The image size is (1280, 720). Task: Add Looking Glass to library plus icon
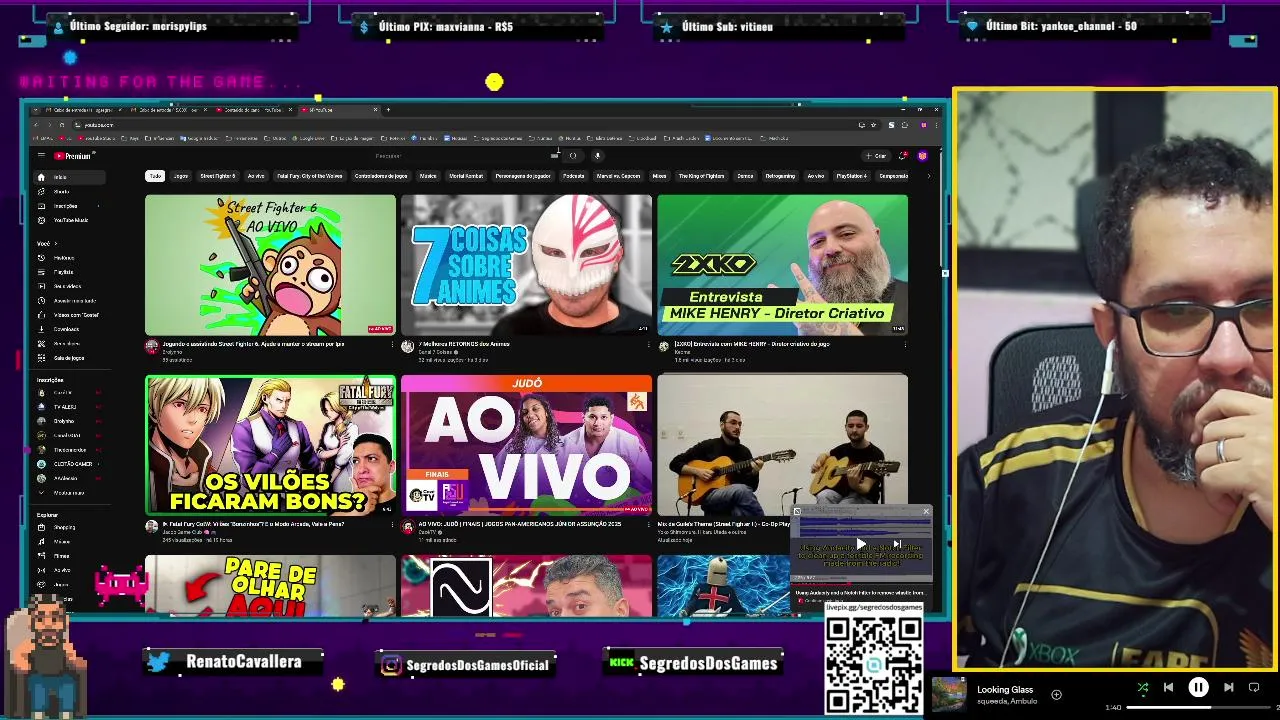[1056, 694]
